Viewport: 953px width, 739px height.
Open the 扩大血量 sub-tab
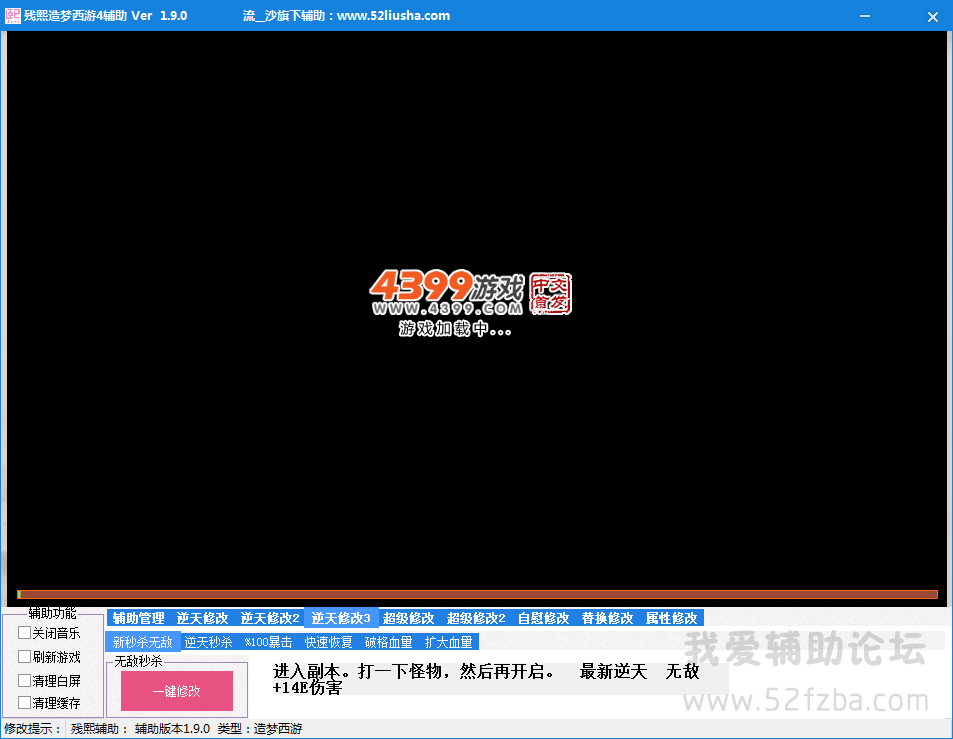[x=449, y=642]
